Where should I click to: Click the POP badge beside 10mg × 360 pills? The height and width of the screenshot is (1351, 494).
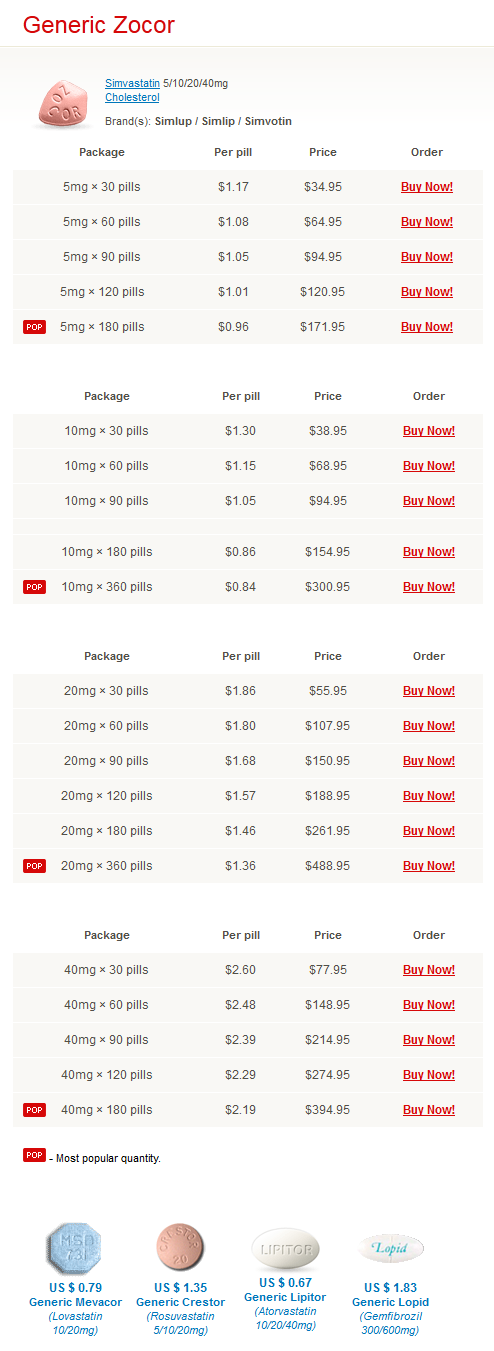(x=34, y=587)
